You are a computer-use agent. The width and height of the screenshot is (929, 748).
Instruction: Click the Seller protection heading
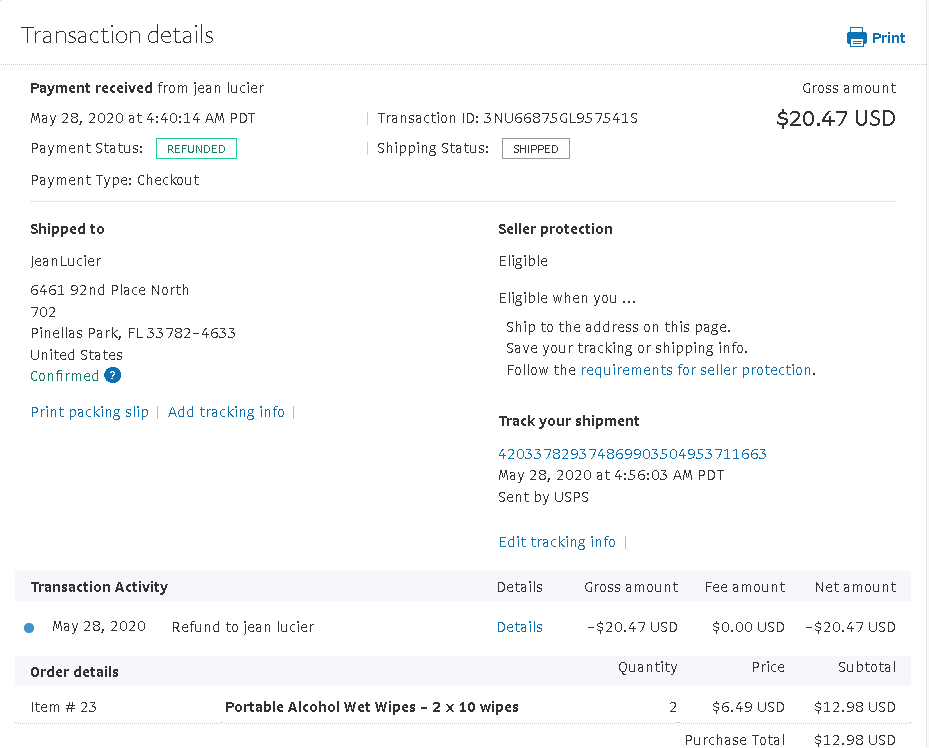tap(555, 229)
